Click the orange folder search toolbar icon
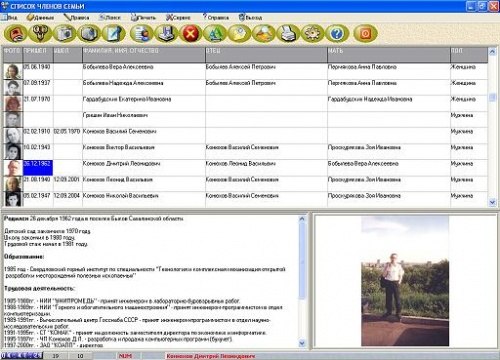Image resolution: width=500 pixels, height=360 pixels. pos(264,34)
